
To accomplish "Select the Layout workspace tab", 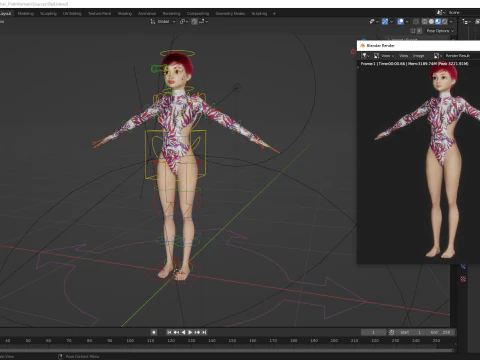I will (x=5, y=14).
